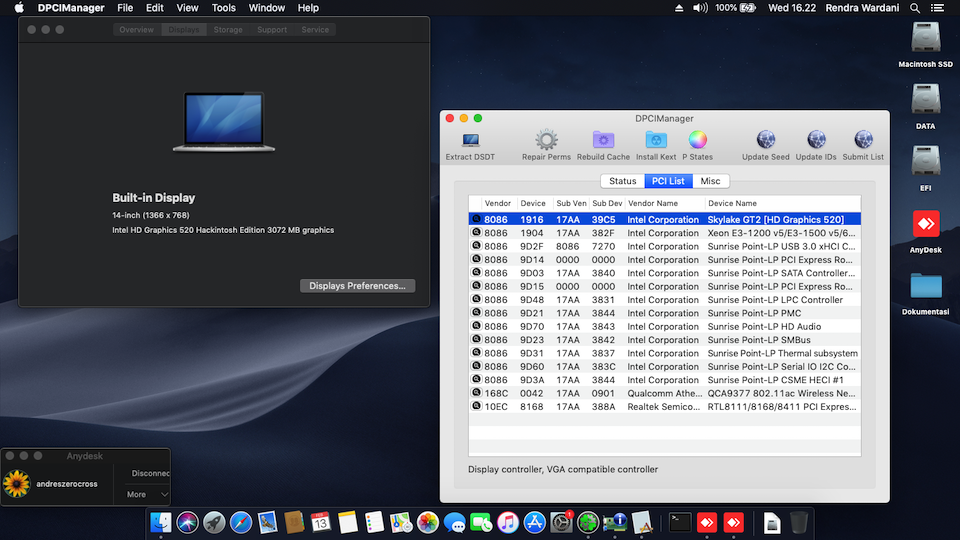Open the App Store from the dock
This screenshot has width=960, height=540.
534,522
